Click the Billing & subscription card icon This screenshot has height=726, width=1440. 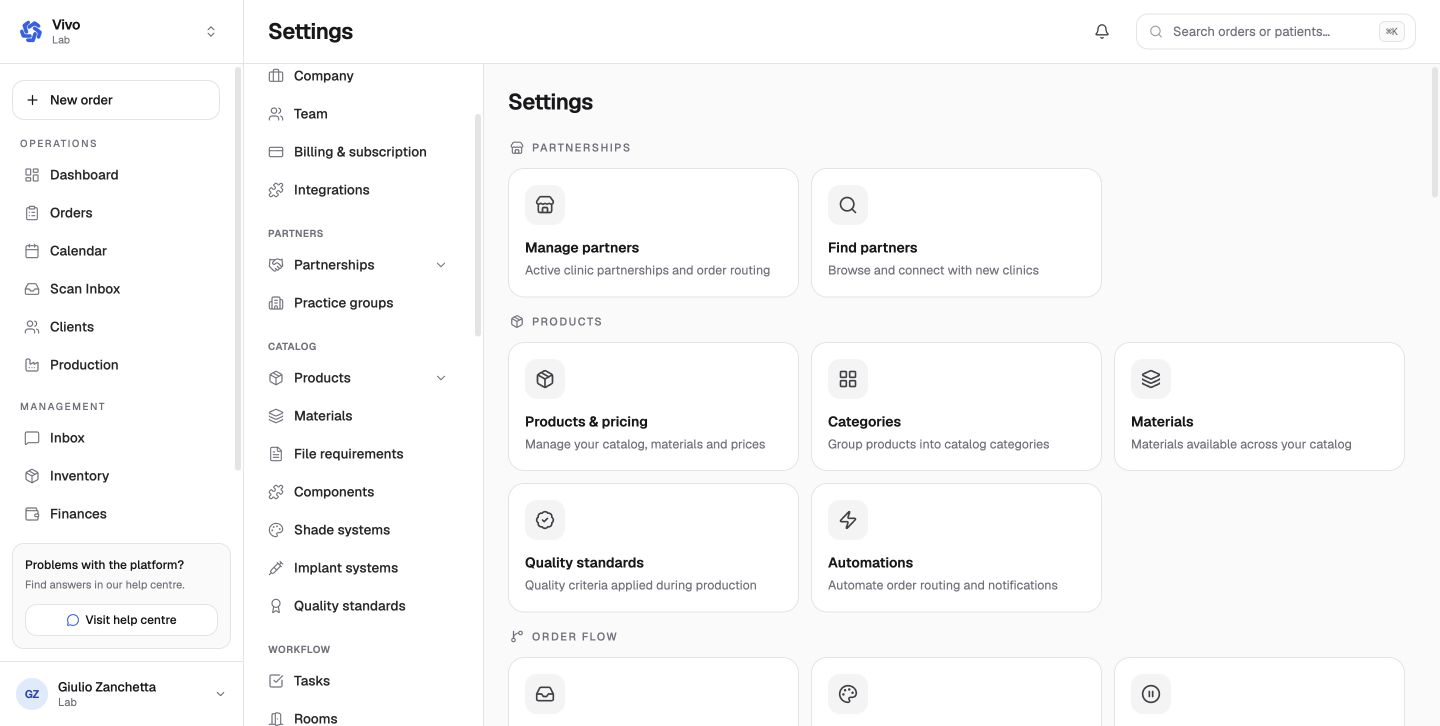pyautogui.click(x=276, y=152)
